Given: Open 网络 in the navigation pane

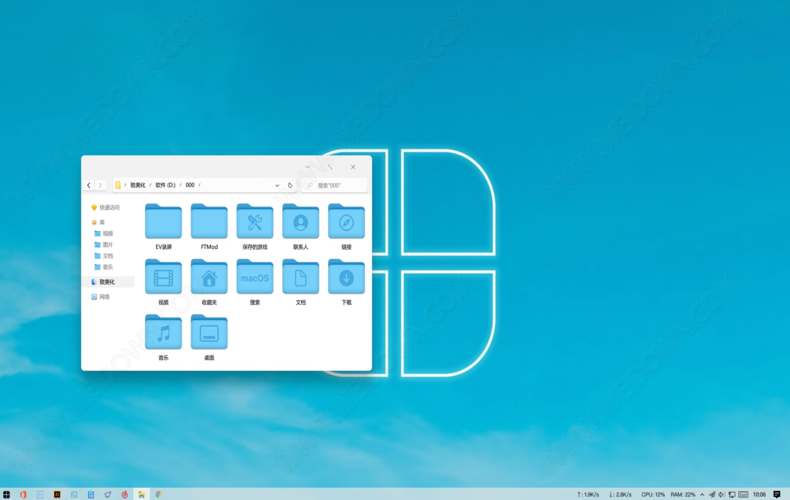Looking at the screenshot, I should coord(101,297).
